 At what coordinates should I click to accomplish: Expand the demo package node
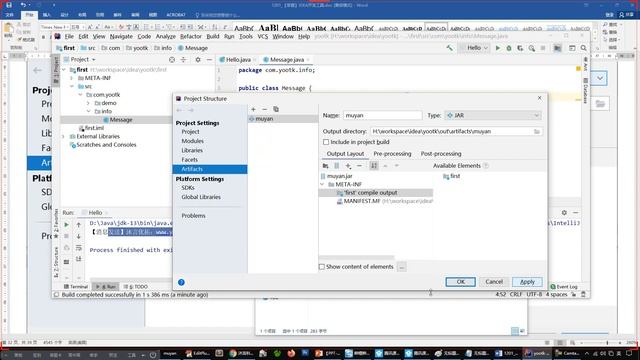89,103
